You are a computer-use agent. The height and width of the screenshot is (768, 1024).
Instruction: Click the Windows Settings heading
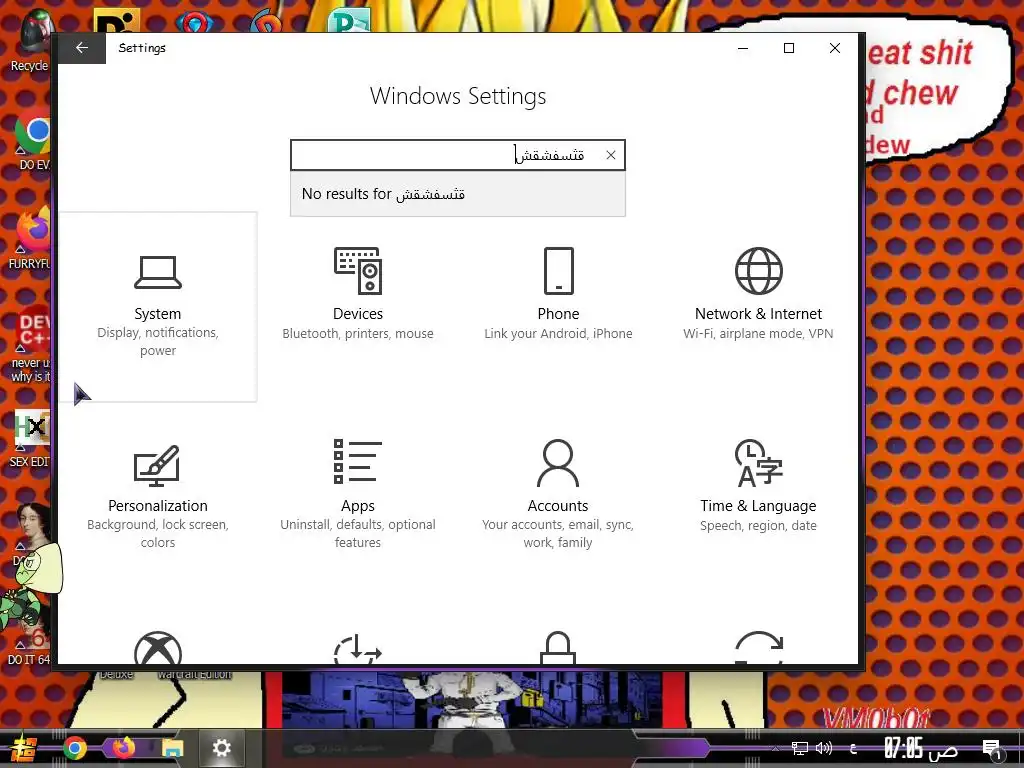click(458, 96)
